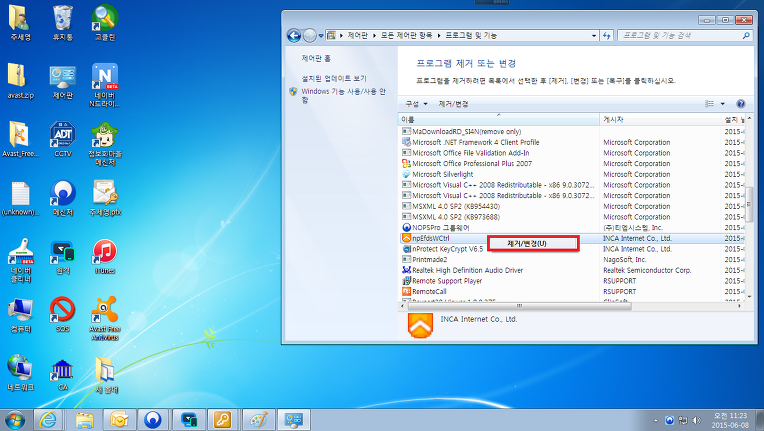Select Microsoft Silverlight in the list
The height and width of the screenshot is (431, 764).
pyautogui.click(x=573, y=174)
